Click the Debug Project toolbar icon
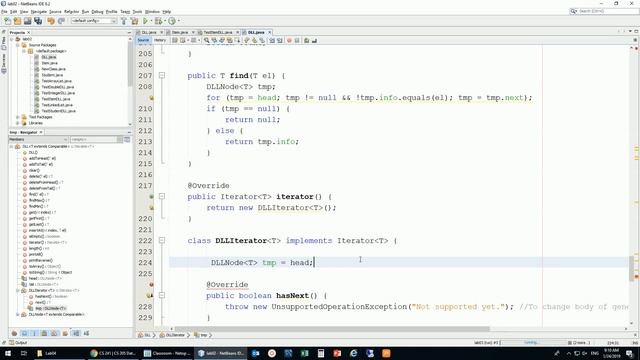640x360 pixels. [x=158, y=21]
